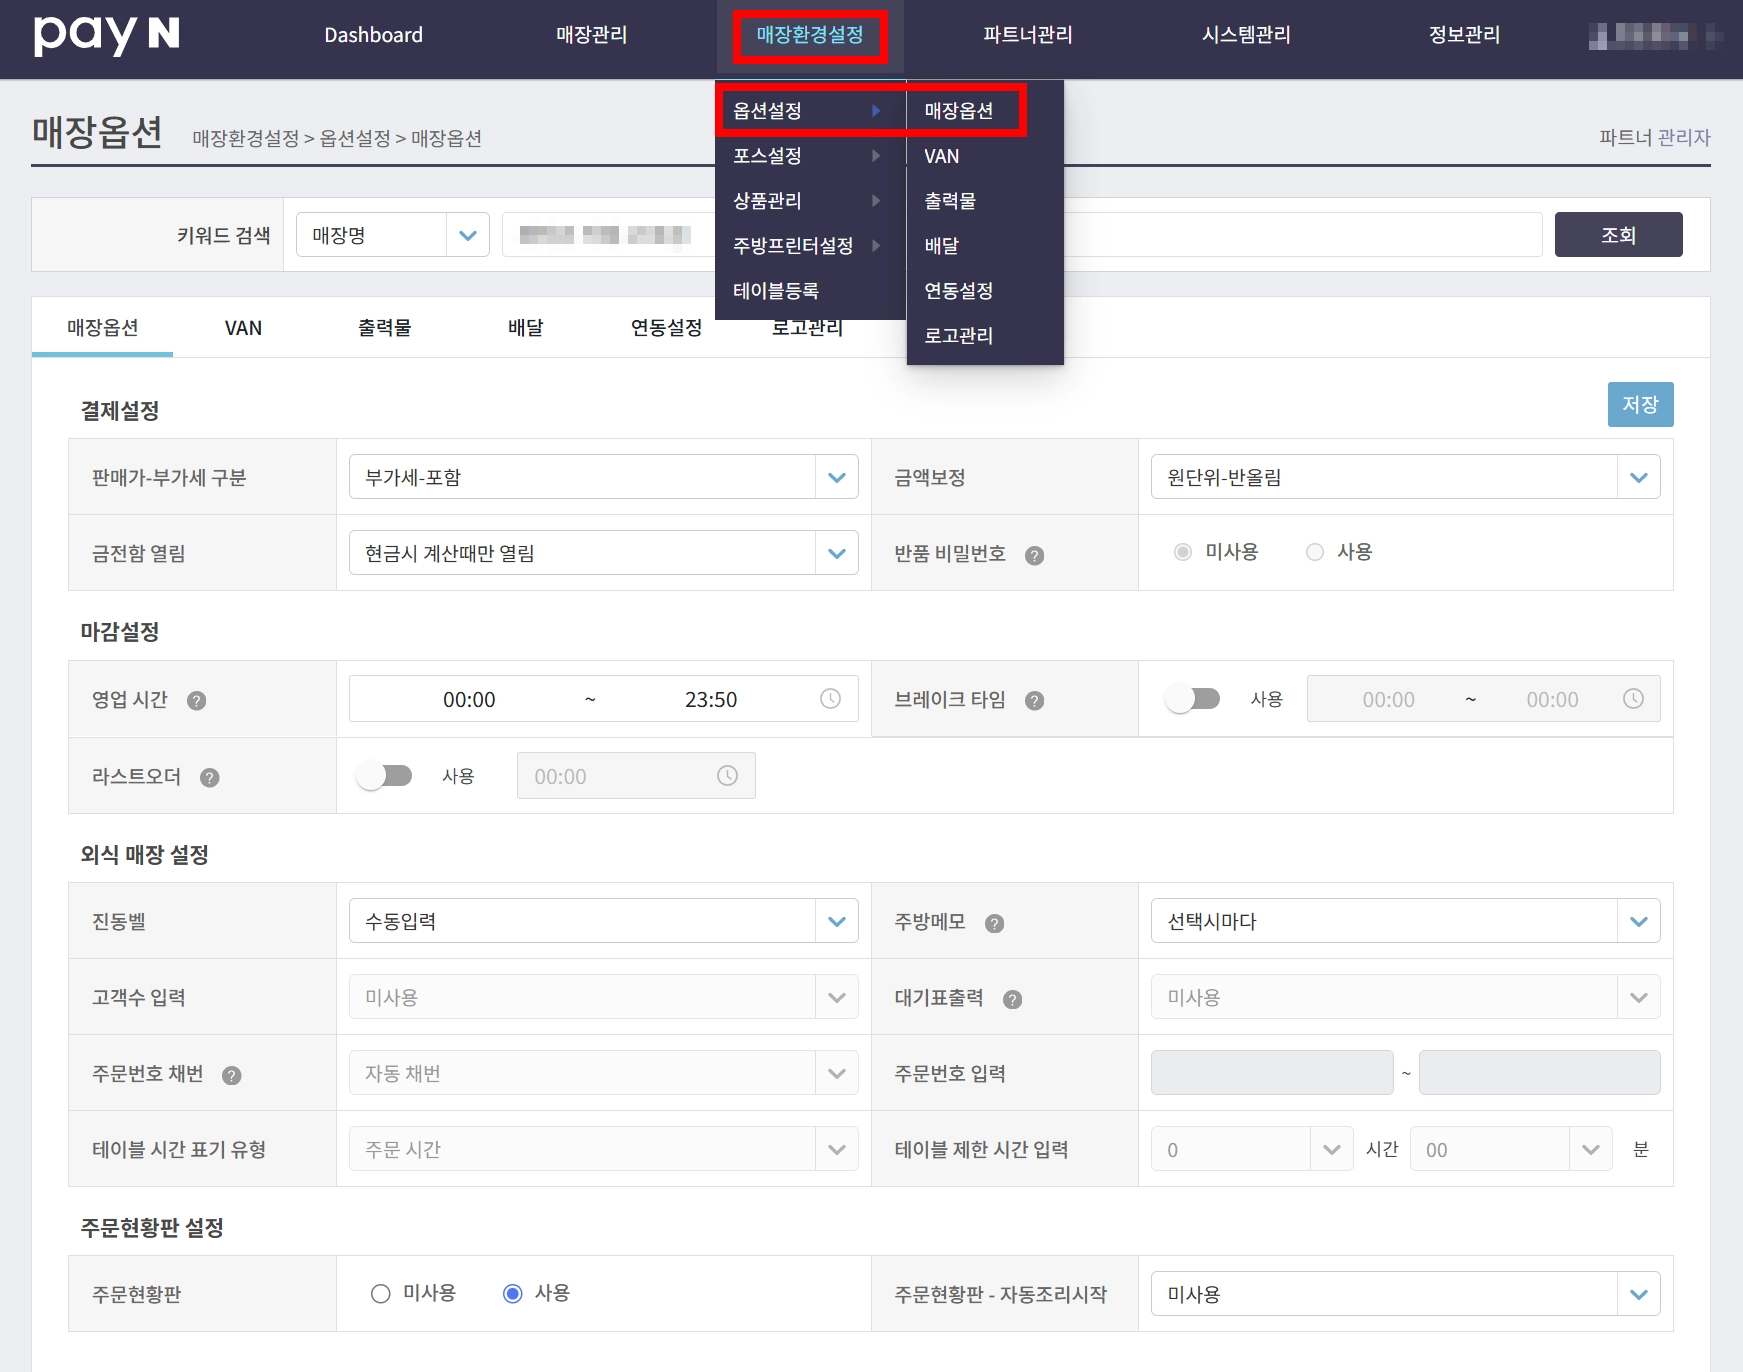Open help icon next to 라스트오더
This screenshot has height=1372, width=1743.
210,778
